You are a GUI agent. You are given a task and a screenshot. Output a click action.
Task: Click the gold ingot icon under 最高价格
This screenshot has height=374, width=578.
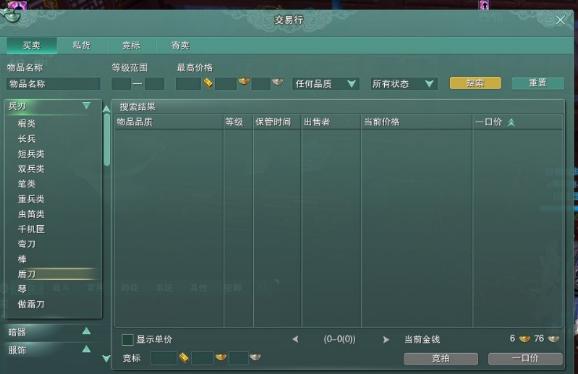[x=244, y=81]
